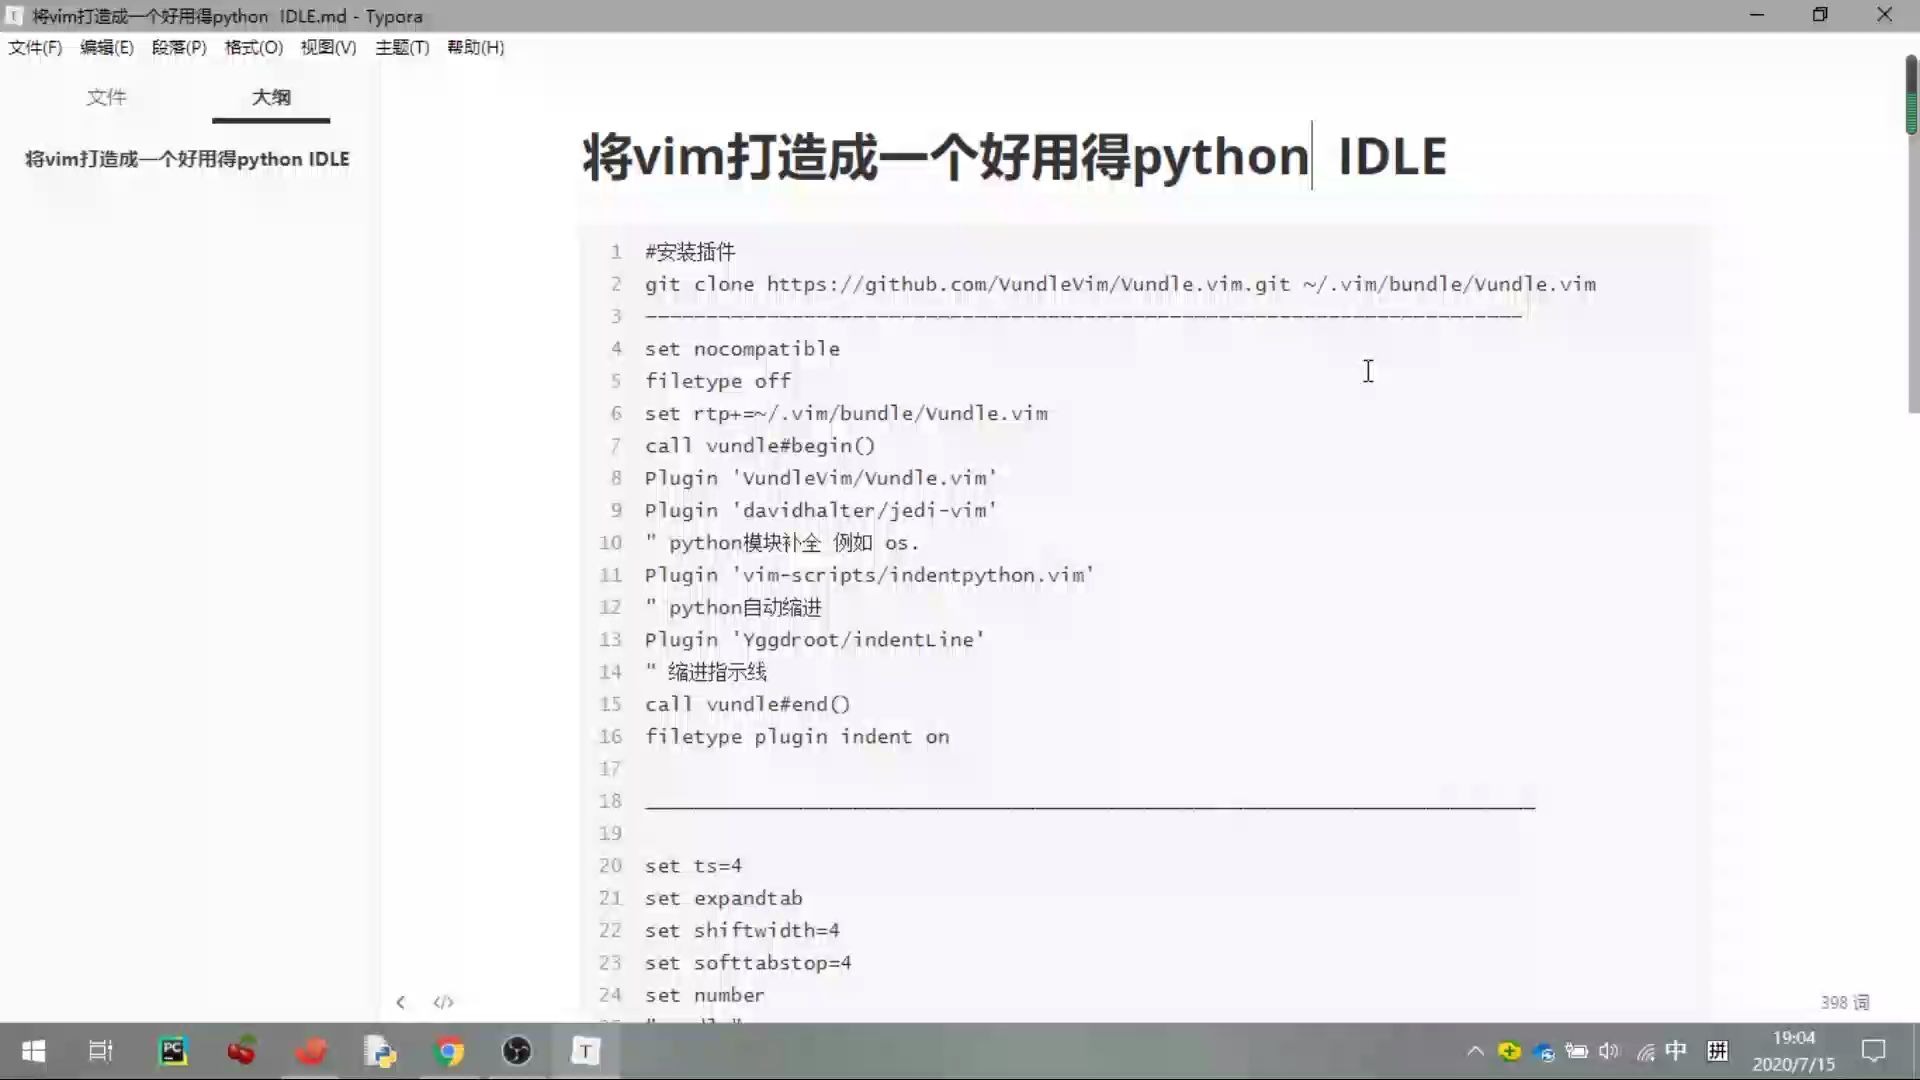Open Google Chrome from the taskbar

(449, 1051)
